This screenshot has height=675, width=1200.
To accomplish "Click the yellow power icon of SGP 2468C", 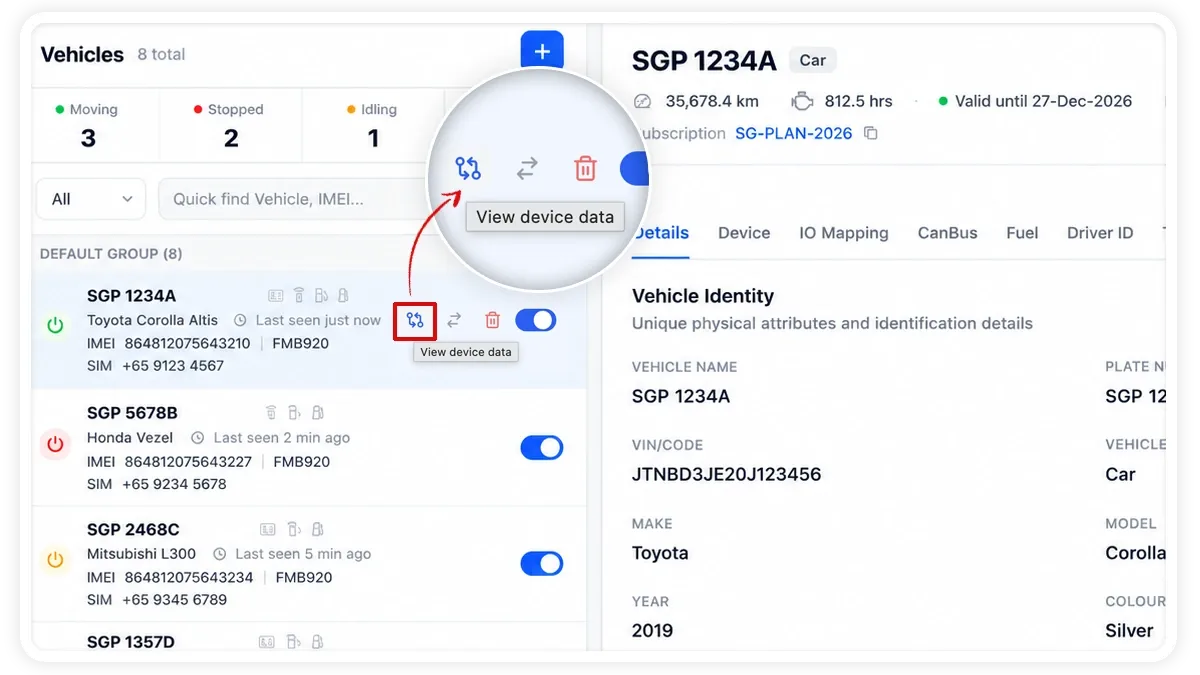I will click(x=55, y=560).
